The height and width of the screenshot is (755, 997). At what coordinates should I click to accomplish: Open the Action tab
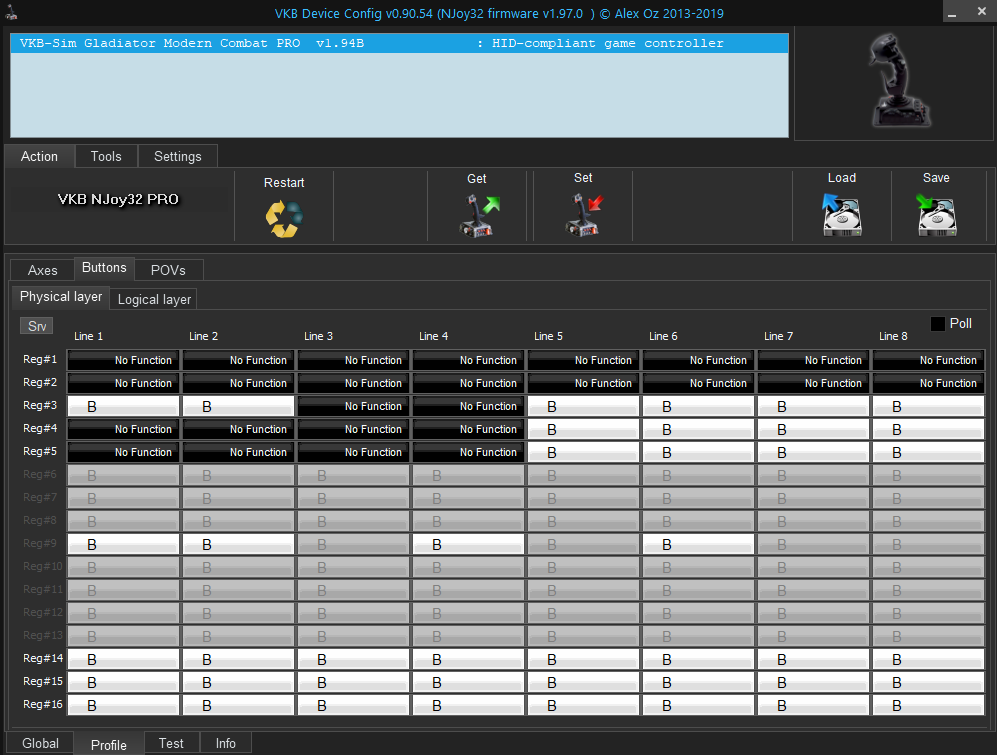pyautogui.click(x=39, y=156)
